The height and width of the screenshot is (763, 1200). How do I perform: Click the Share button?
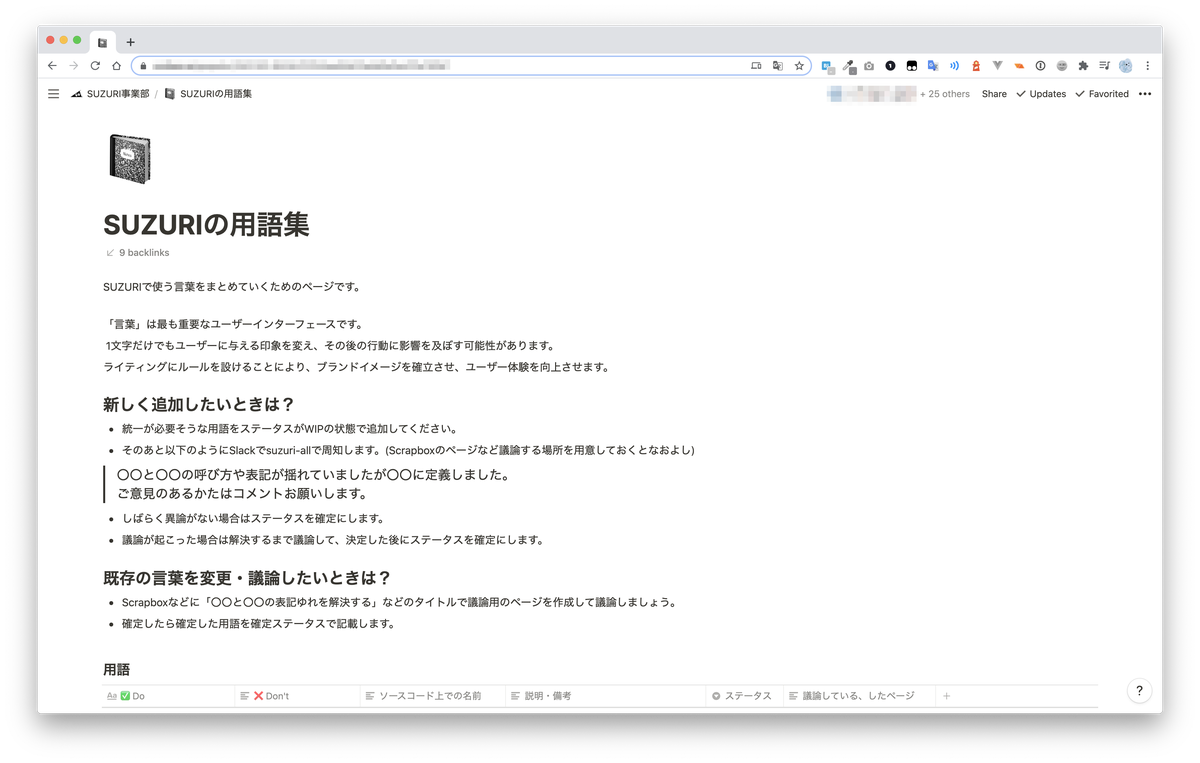tap(993, 93)
